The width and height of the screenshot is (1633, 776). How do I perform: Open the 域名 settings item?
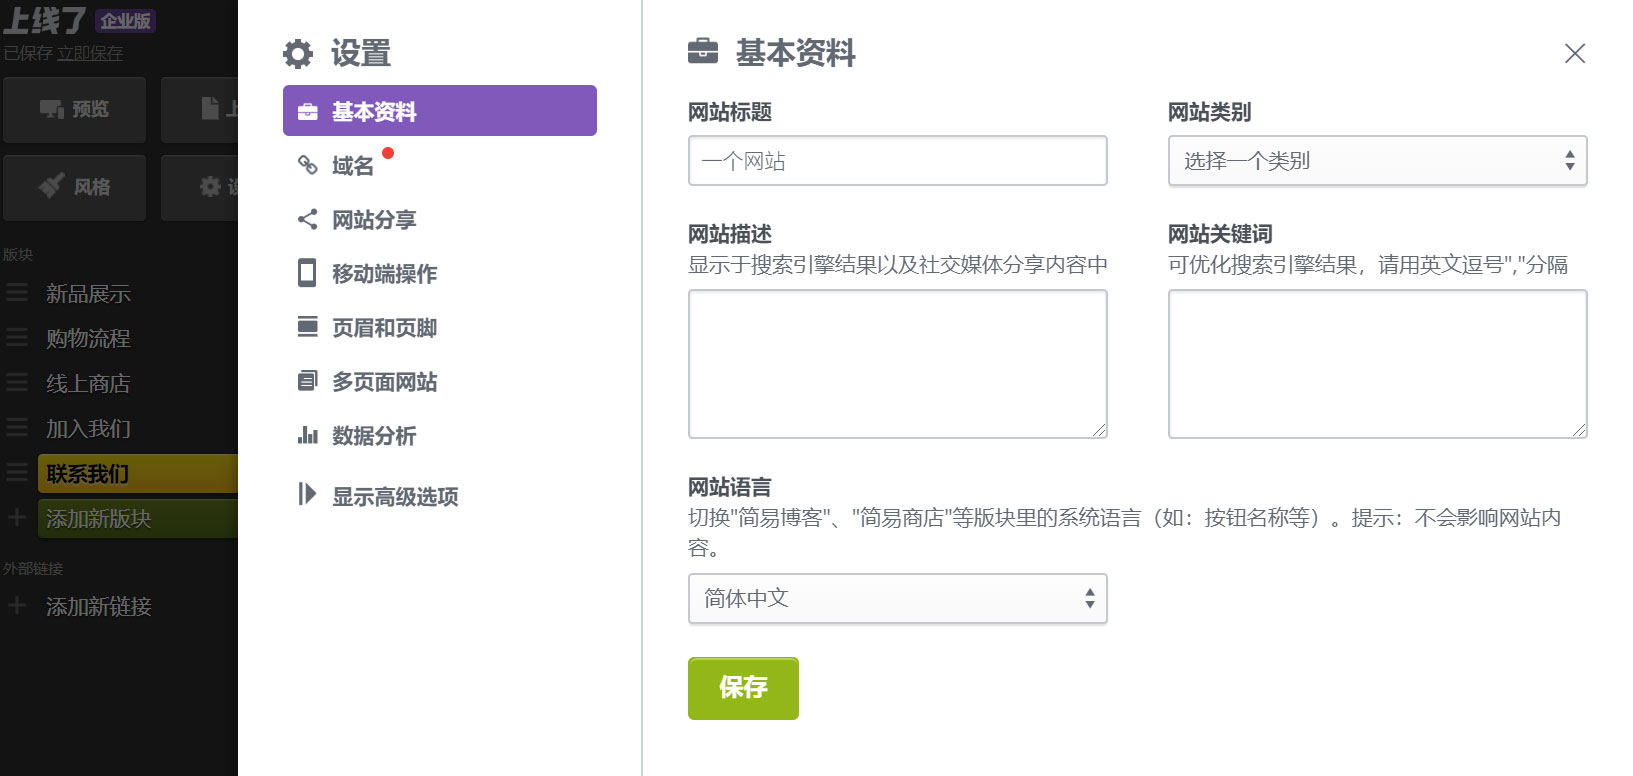point(353,166)
